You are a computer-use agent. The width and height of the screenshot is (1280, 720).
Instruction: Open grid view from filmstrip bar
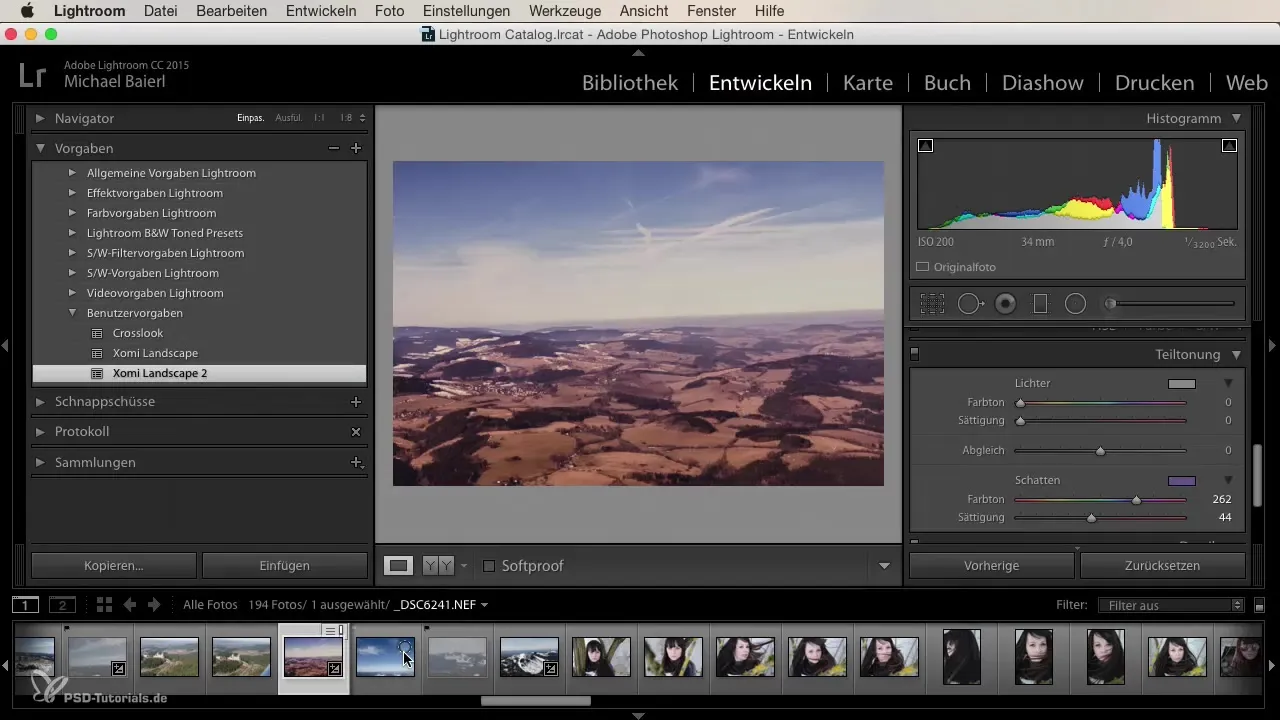click(x=104, y=605)
